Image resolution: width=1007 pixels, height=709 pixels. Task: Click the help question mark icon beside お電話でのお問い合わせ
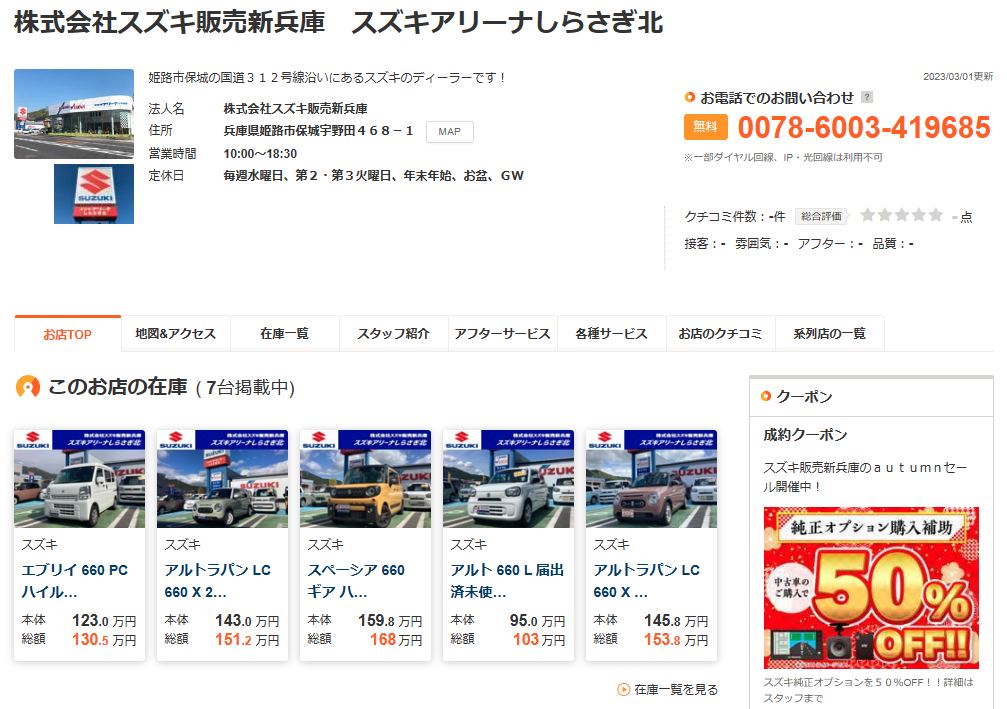pyautogui.click(x=867, y=98)
